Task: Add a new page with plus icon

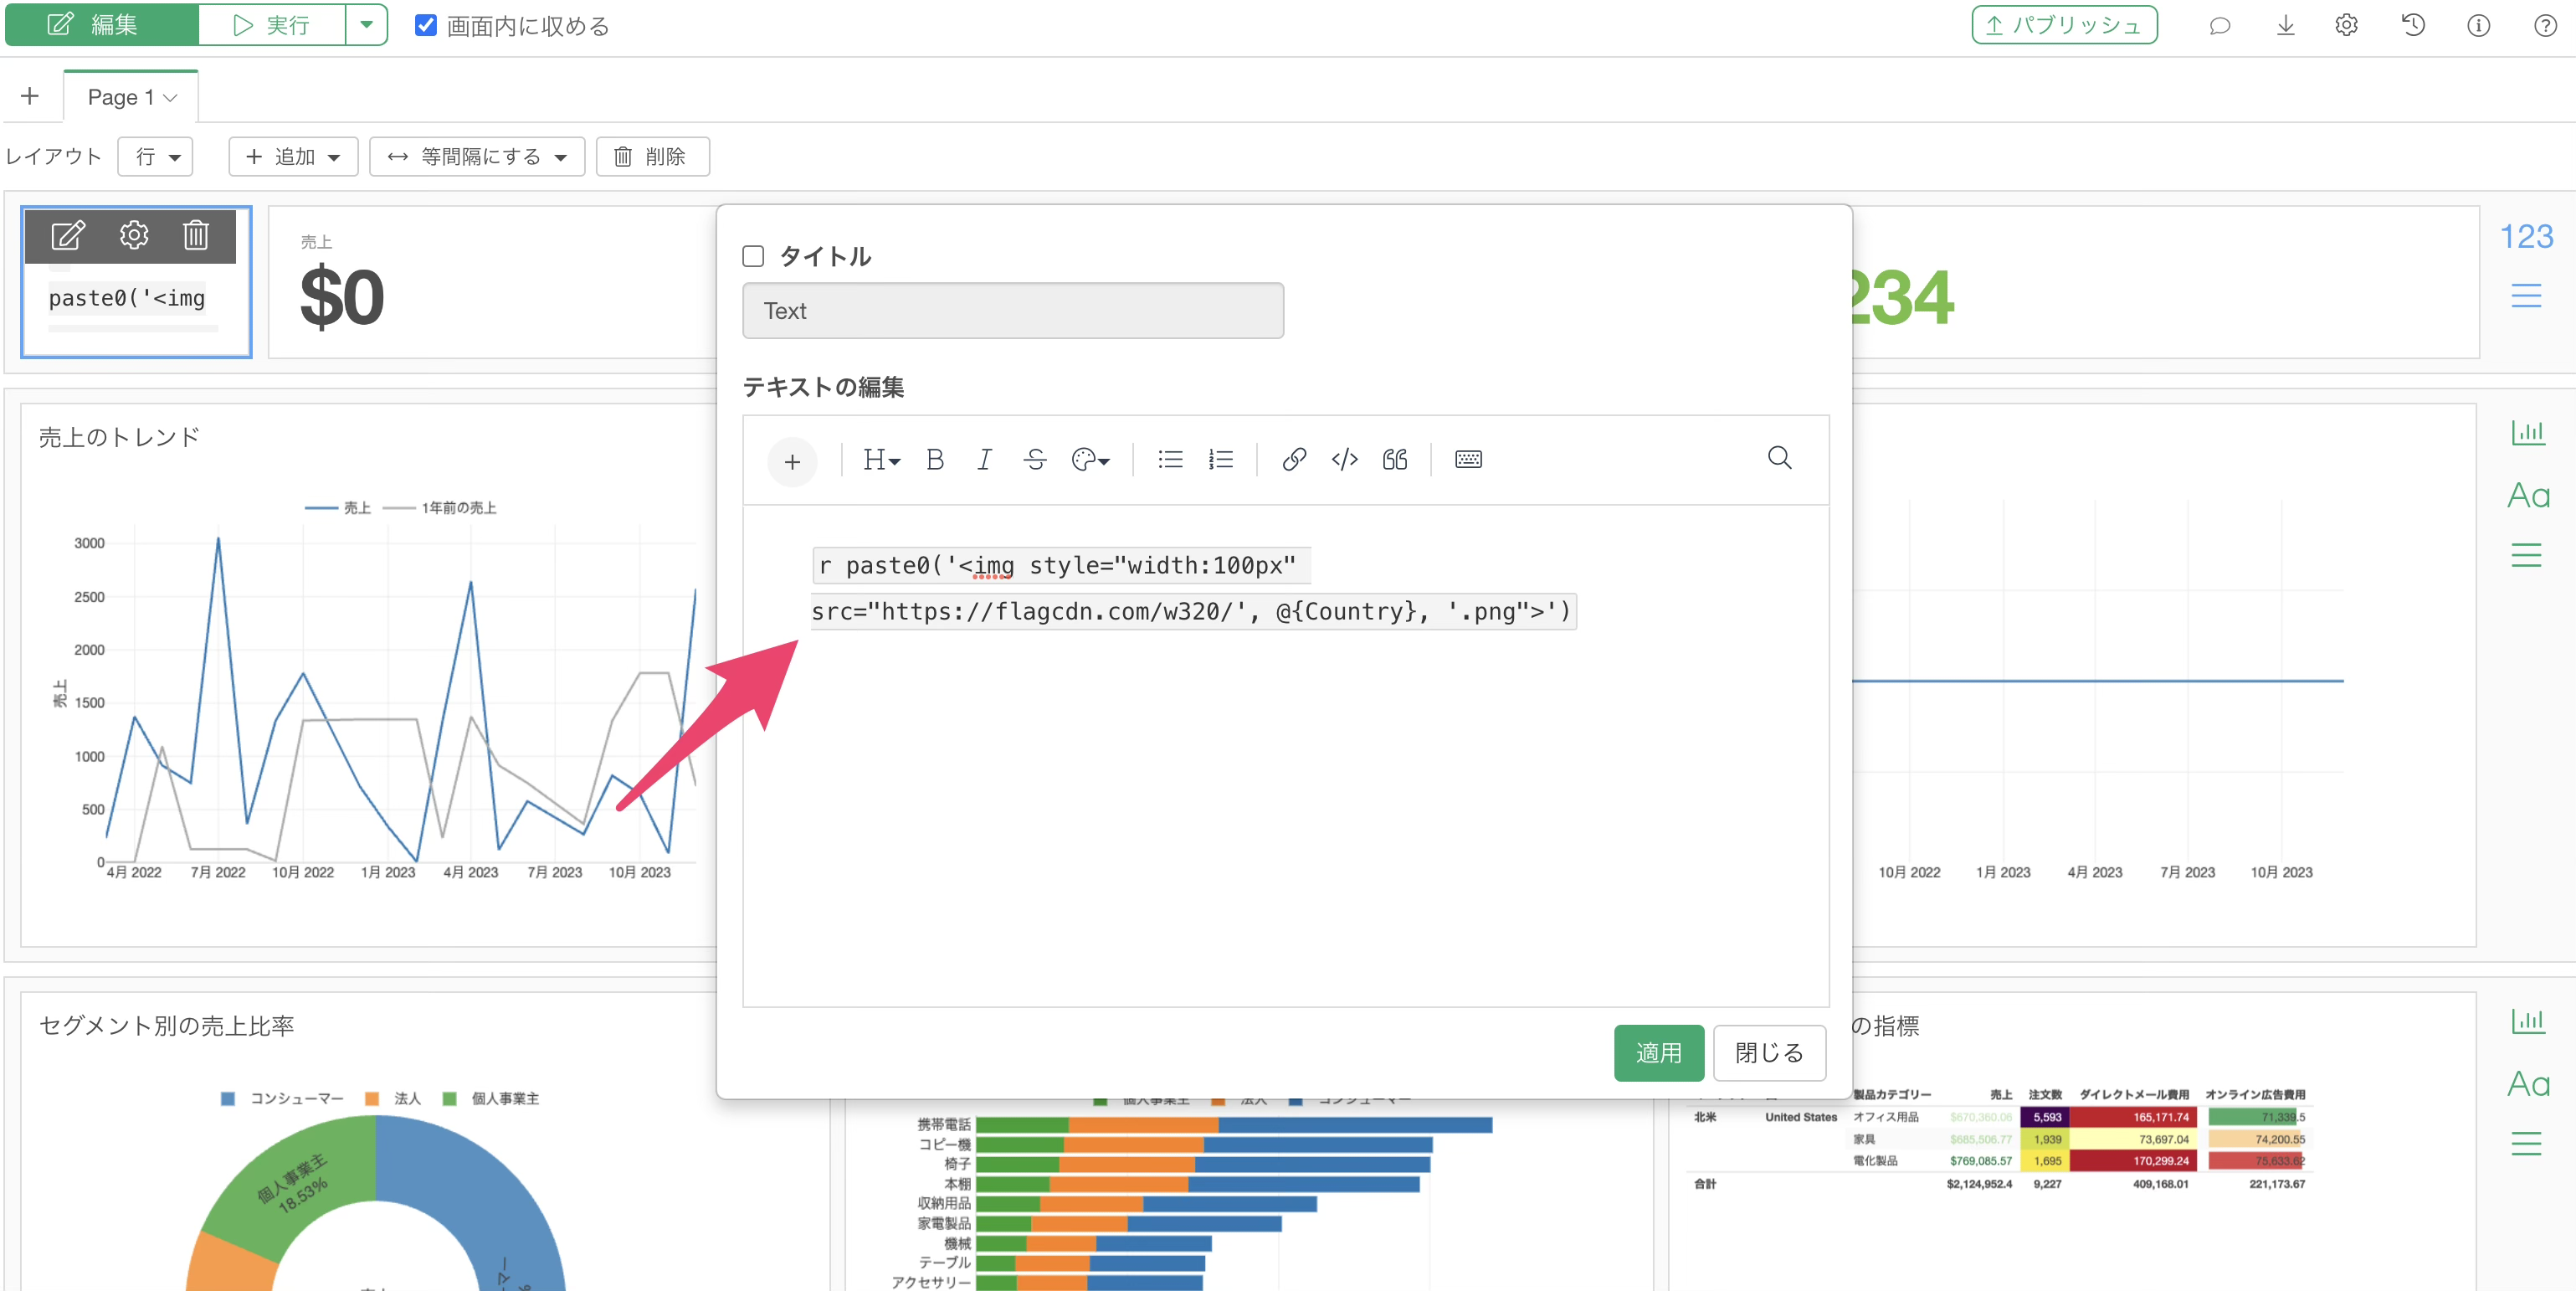Action: [30, 96]
